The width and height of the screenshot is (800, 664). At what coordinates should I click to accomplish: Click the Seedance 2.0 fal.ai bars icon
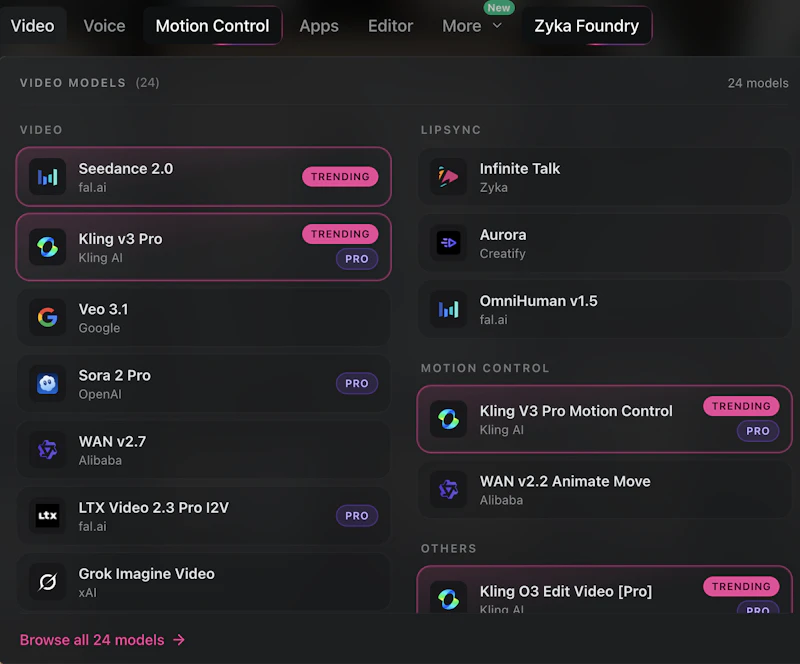point(47,177)
